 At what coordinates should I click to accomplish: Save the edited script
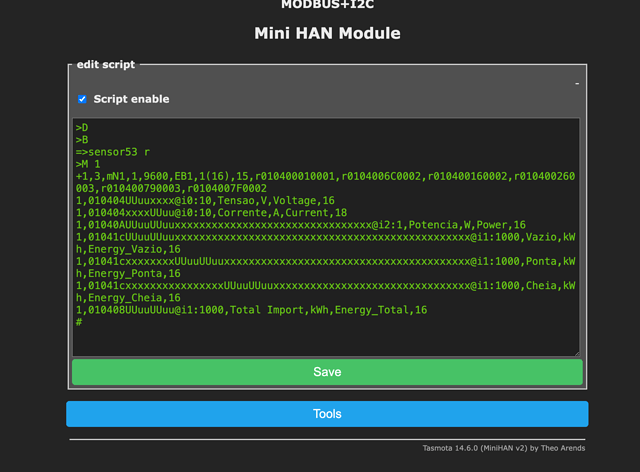tap(327, 372)
